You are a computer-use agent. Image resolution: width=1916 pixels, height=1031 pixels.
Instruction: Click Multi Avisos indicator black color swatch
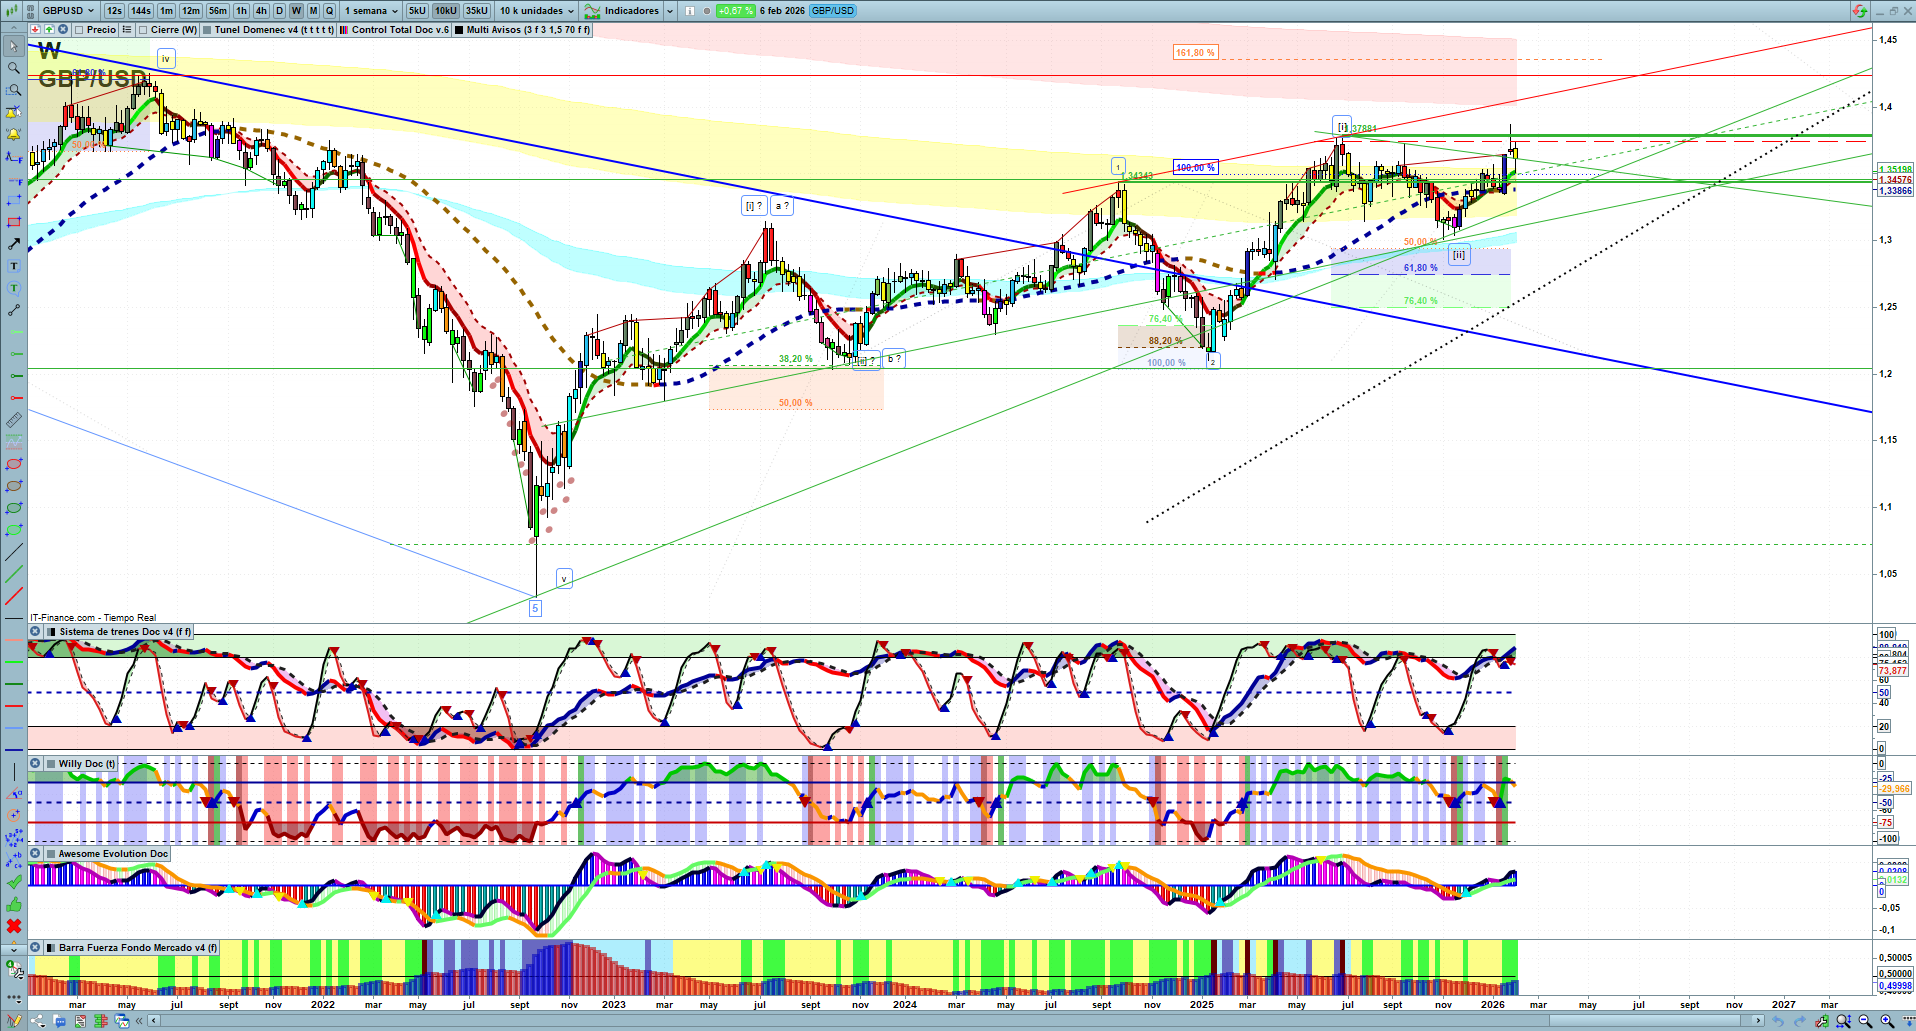pyautogui.click(x=459, y=30)
